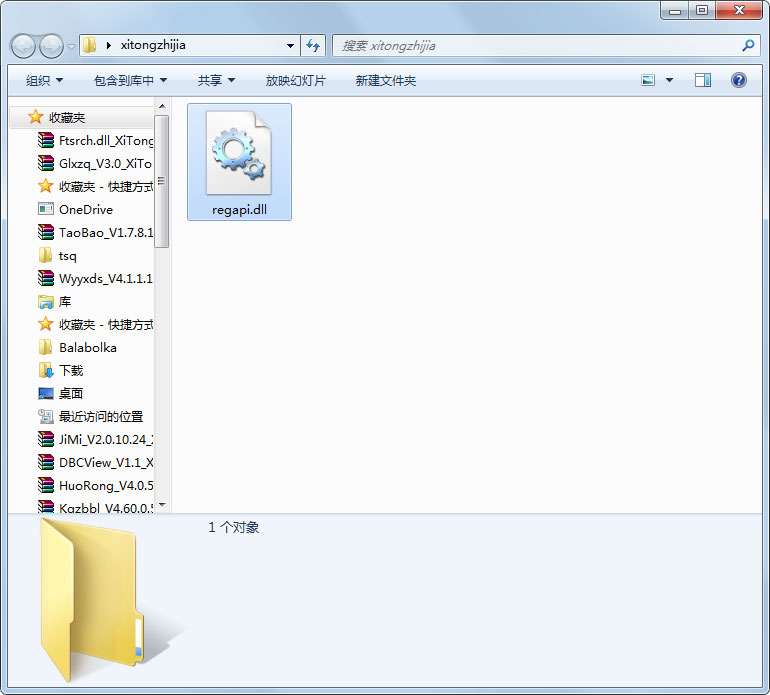Select 收藏夹 header in navigation pane

coord(67,117)
